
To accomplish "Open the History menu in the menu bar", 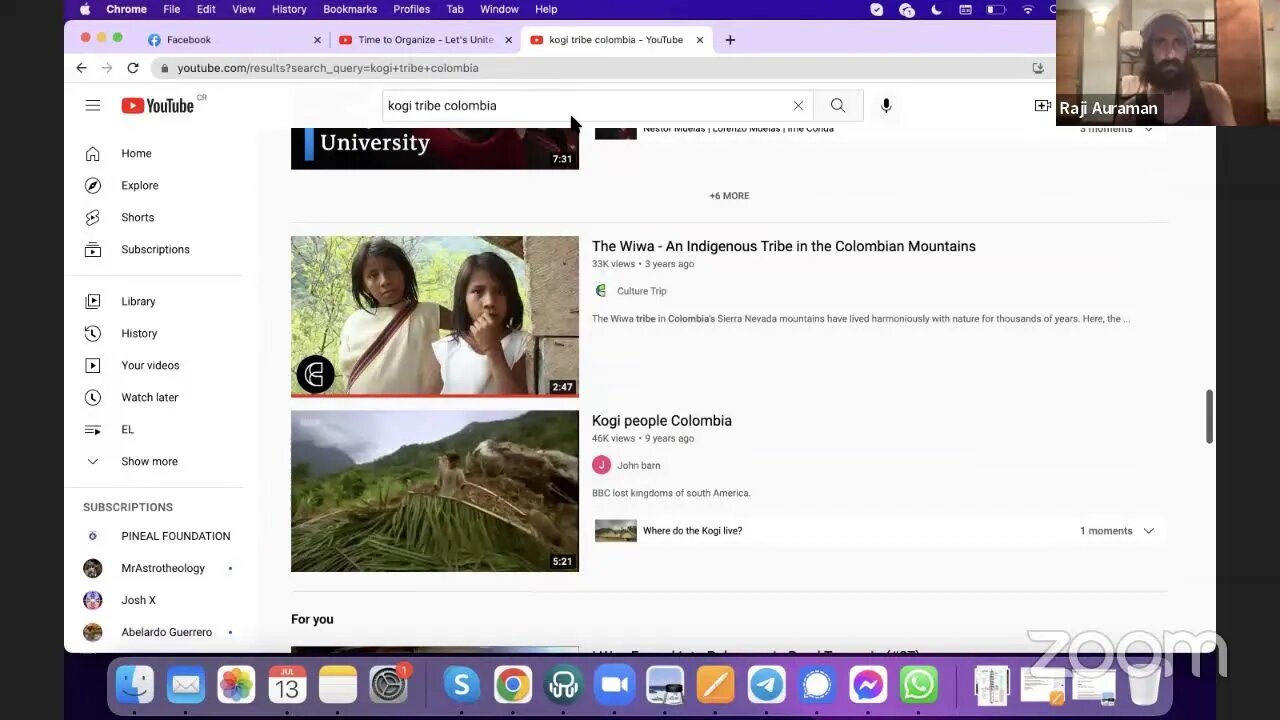I will point(289,9).
